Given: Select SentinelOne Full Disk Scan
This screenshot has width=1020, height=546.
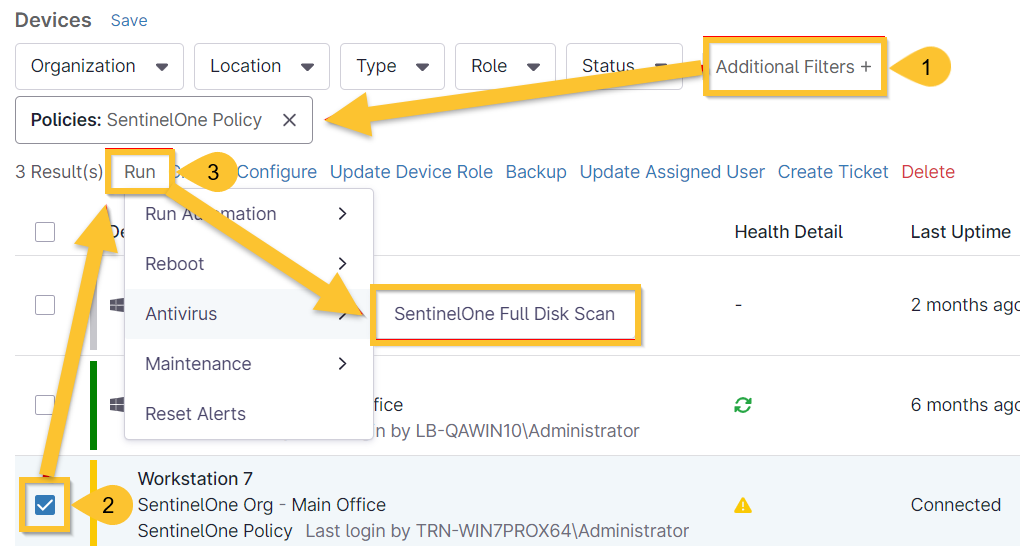Looking at the screenshot, I should (504, 314).
